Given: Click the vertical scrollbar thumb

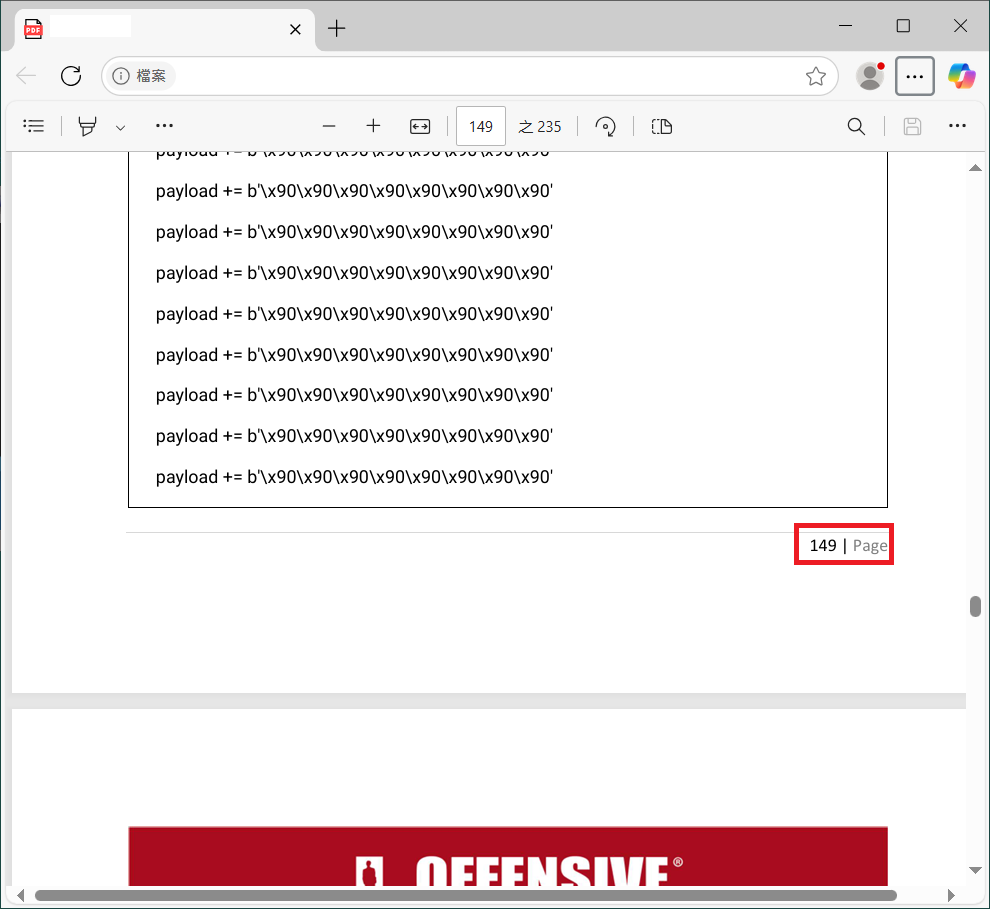Looking at the screenshot, I should tap(975, 606).
